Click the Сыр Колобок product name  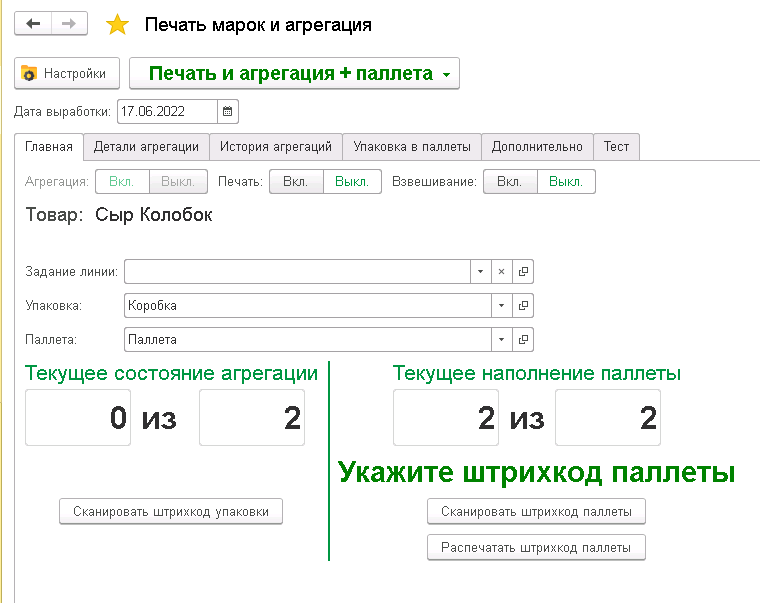point(154,215)
